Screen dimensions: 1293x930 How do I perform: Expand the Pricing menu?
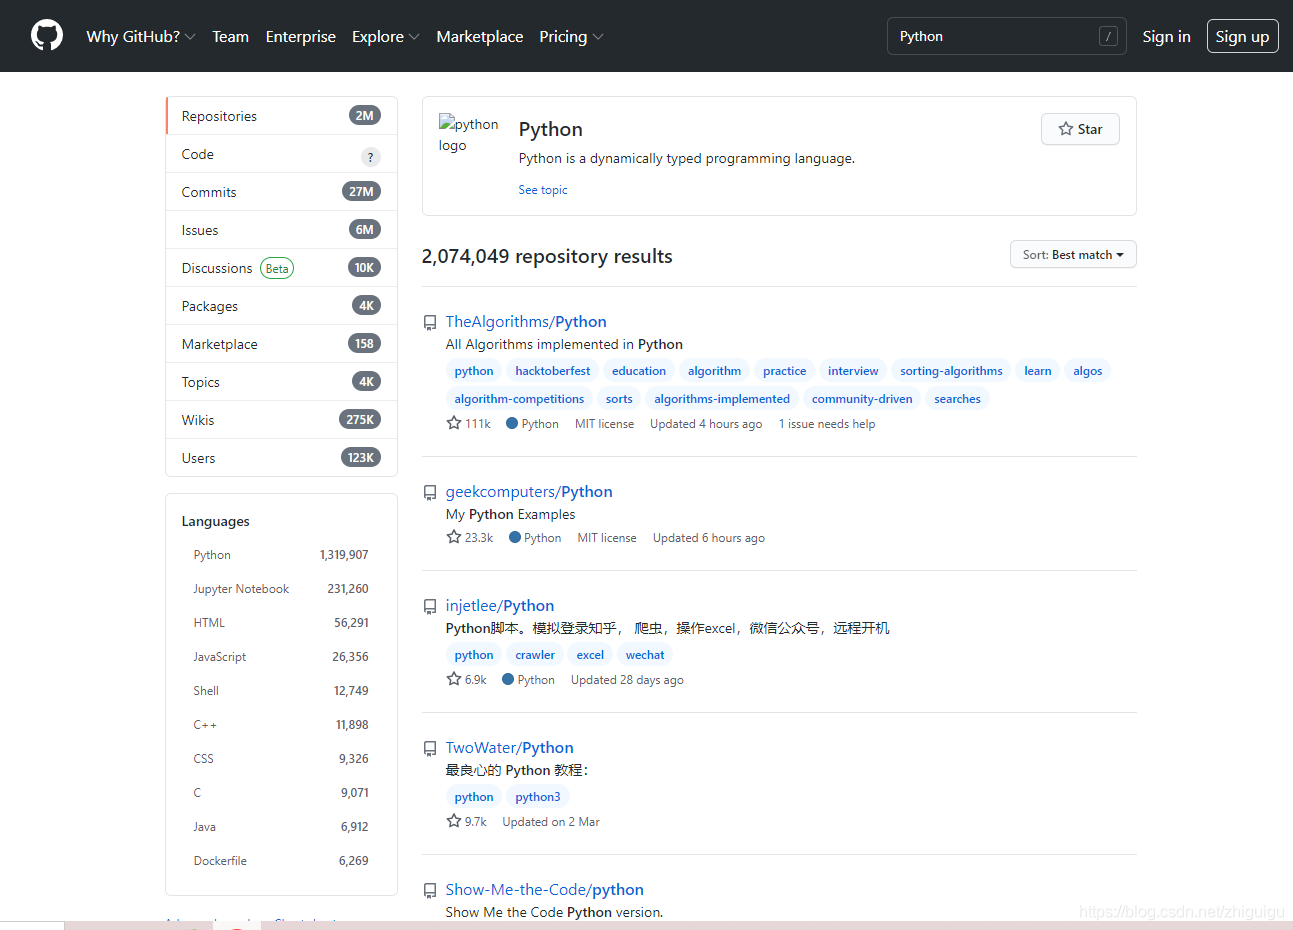pyautogui.click(x=571, y=36)
